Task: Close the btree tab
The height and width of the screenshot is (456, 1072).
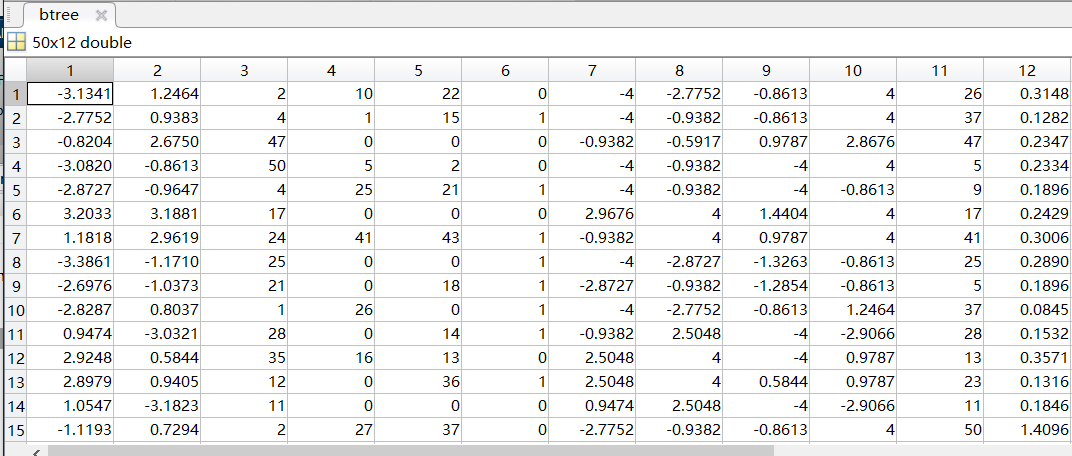Action: 101,15
